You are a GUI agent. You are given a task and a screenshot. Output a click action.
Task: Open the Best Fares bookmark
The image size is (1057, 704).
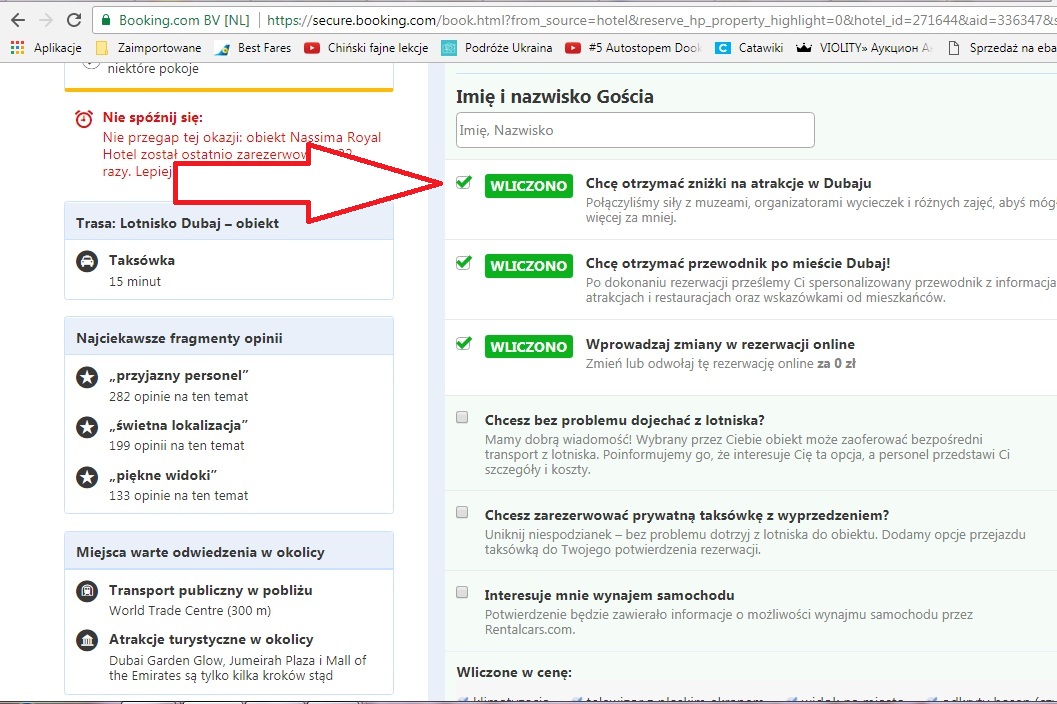(x=253, y=48)
